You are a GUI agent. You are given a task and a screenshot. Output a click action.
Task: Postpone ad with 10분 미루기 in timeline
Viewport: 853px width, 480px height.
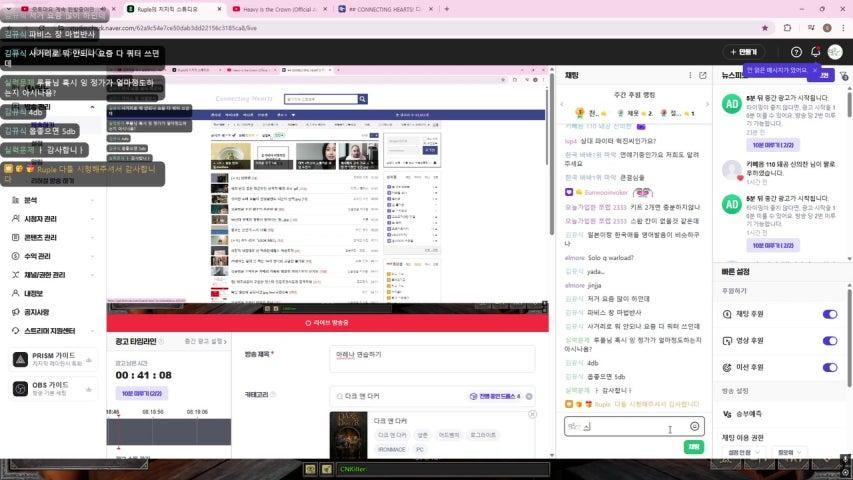pyautogui.click(x=141, y=393)
